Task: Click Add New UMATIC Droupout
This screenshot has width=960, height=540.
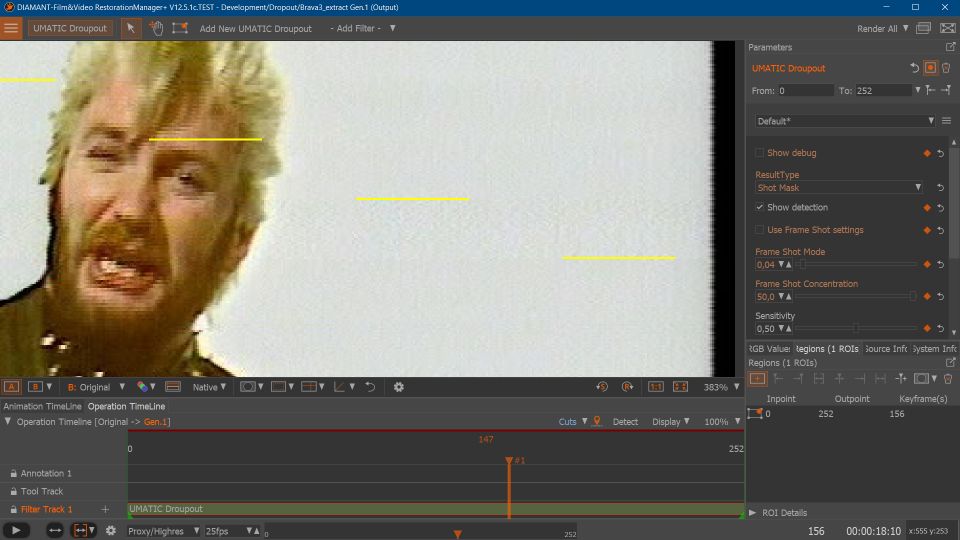Action: coord(255,29)
